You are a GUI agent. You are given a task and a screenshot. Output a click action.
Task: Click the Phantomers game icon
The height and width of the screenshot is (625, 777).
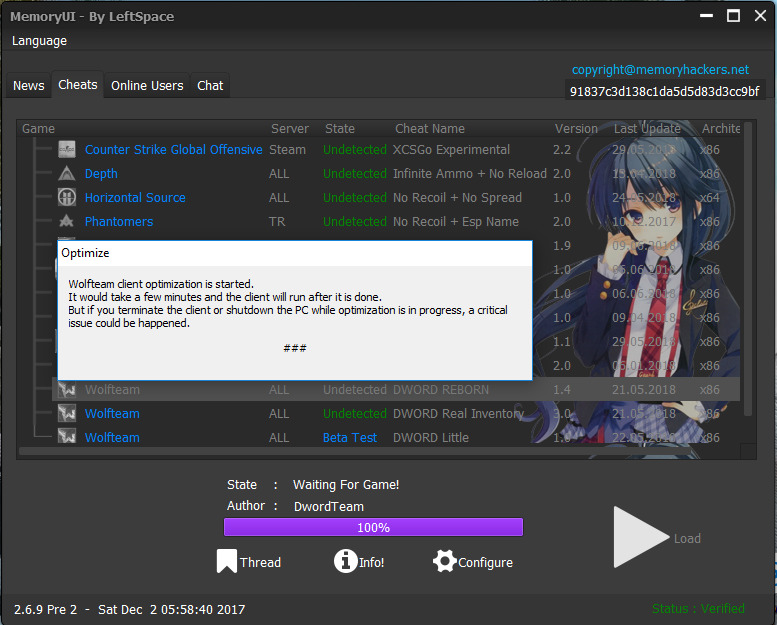[67, 221]
